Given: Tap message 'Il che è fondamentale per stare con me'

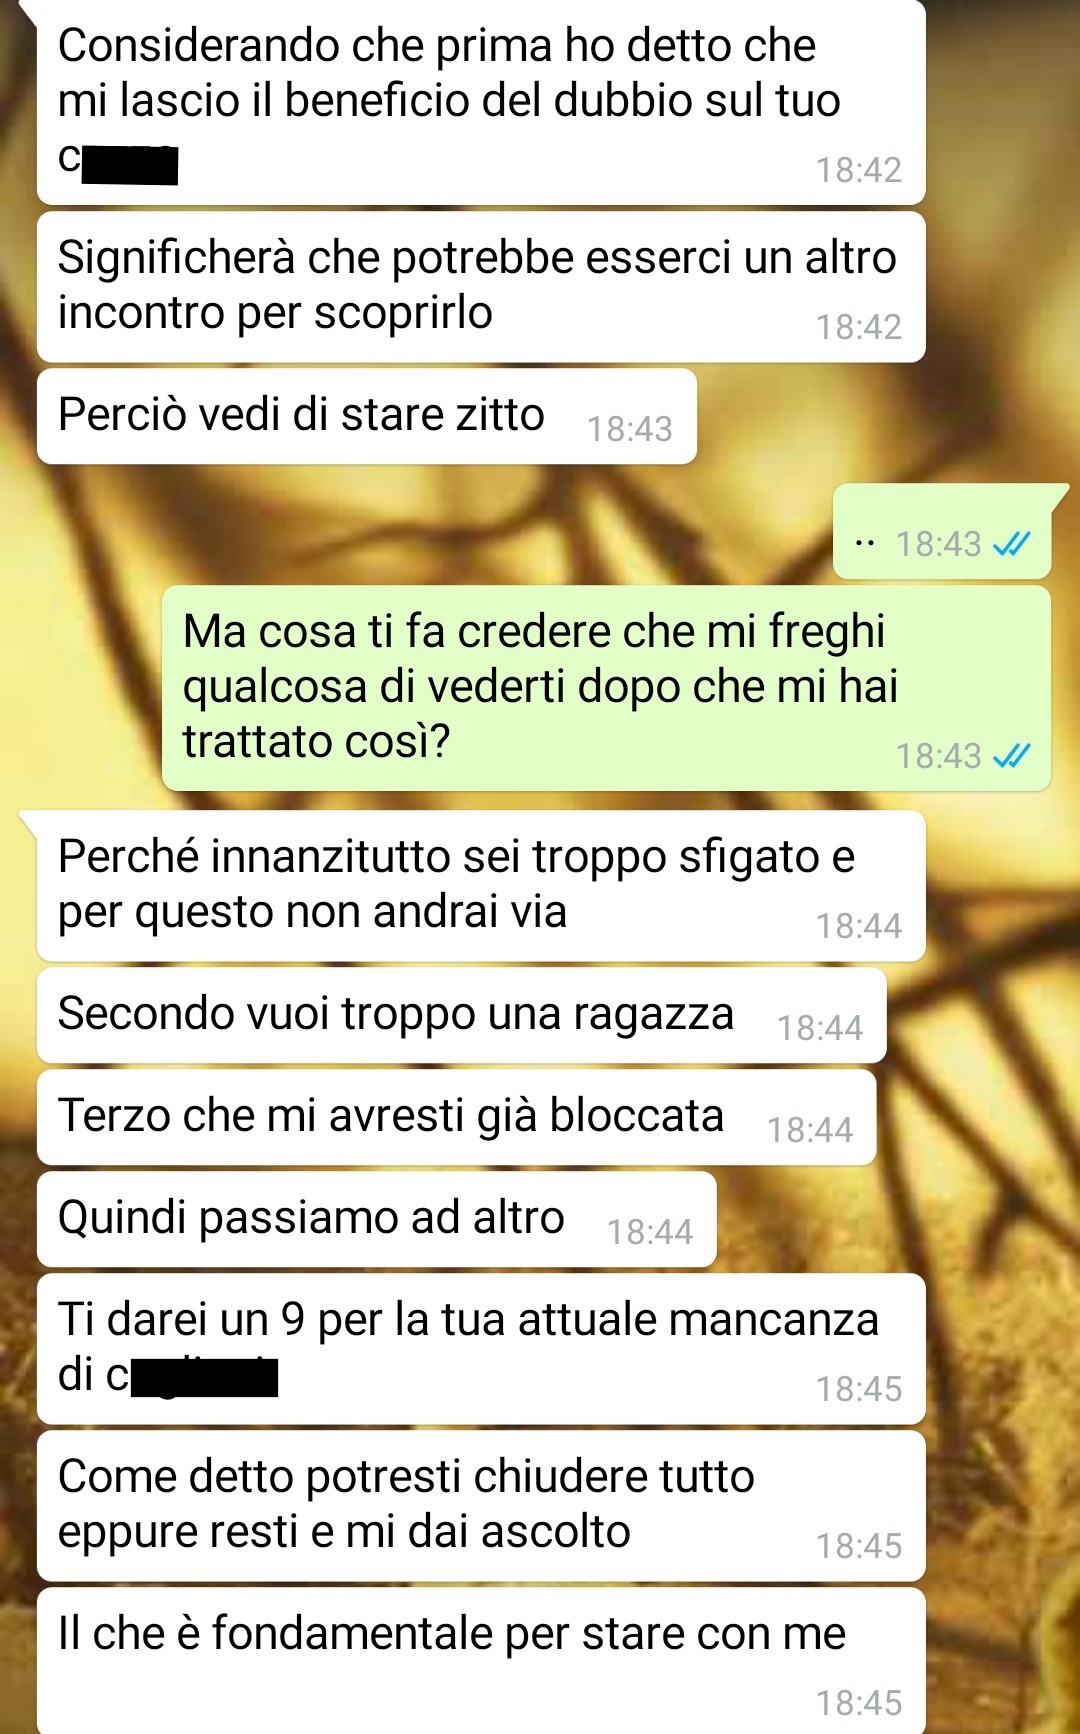Looking at the screenshot, I should coord(481,1660).
